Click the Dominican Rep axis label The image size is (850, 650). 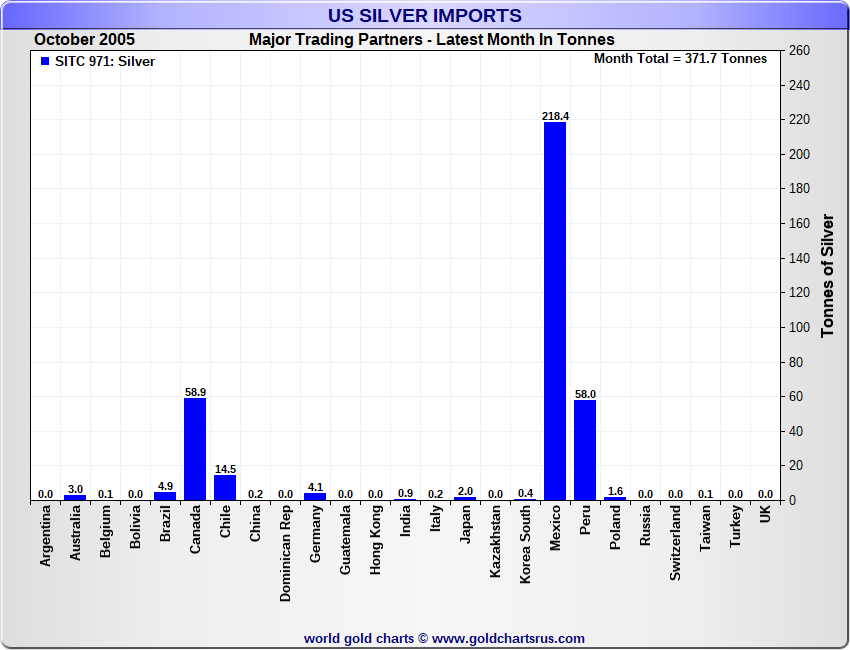(x=285, y=552)
